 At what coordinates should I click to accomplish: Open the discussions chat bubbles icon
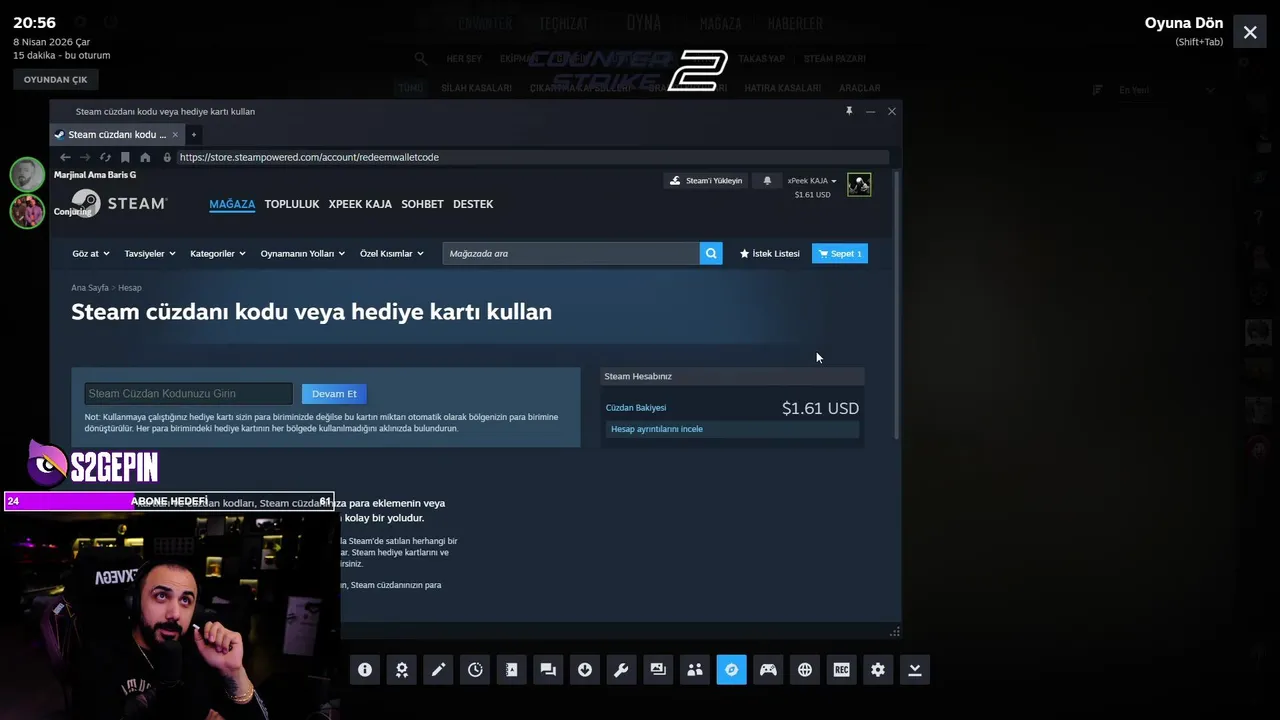(548, 670)
